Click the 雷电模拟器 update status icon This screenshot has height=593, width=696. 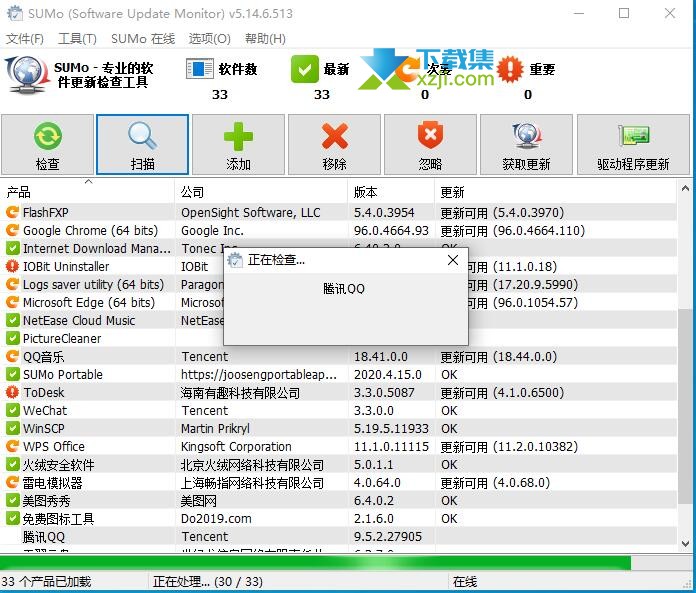(x=12, y=482)
